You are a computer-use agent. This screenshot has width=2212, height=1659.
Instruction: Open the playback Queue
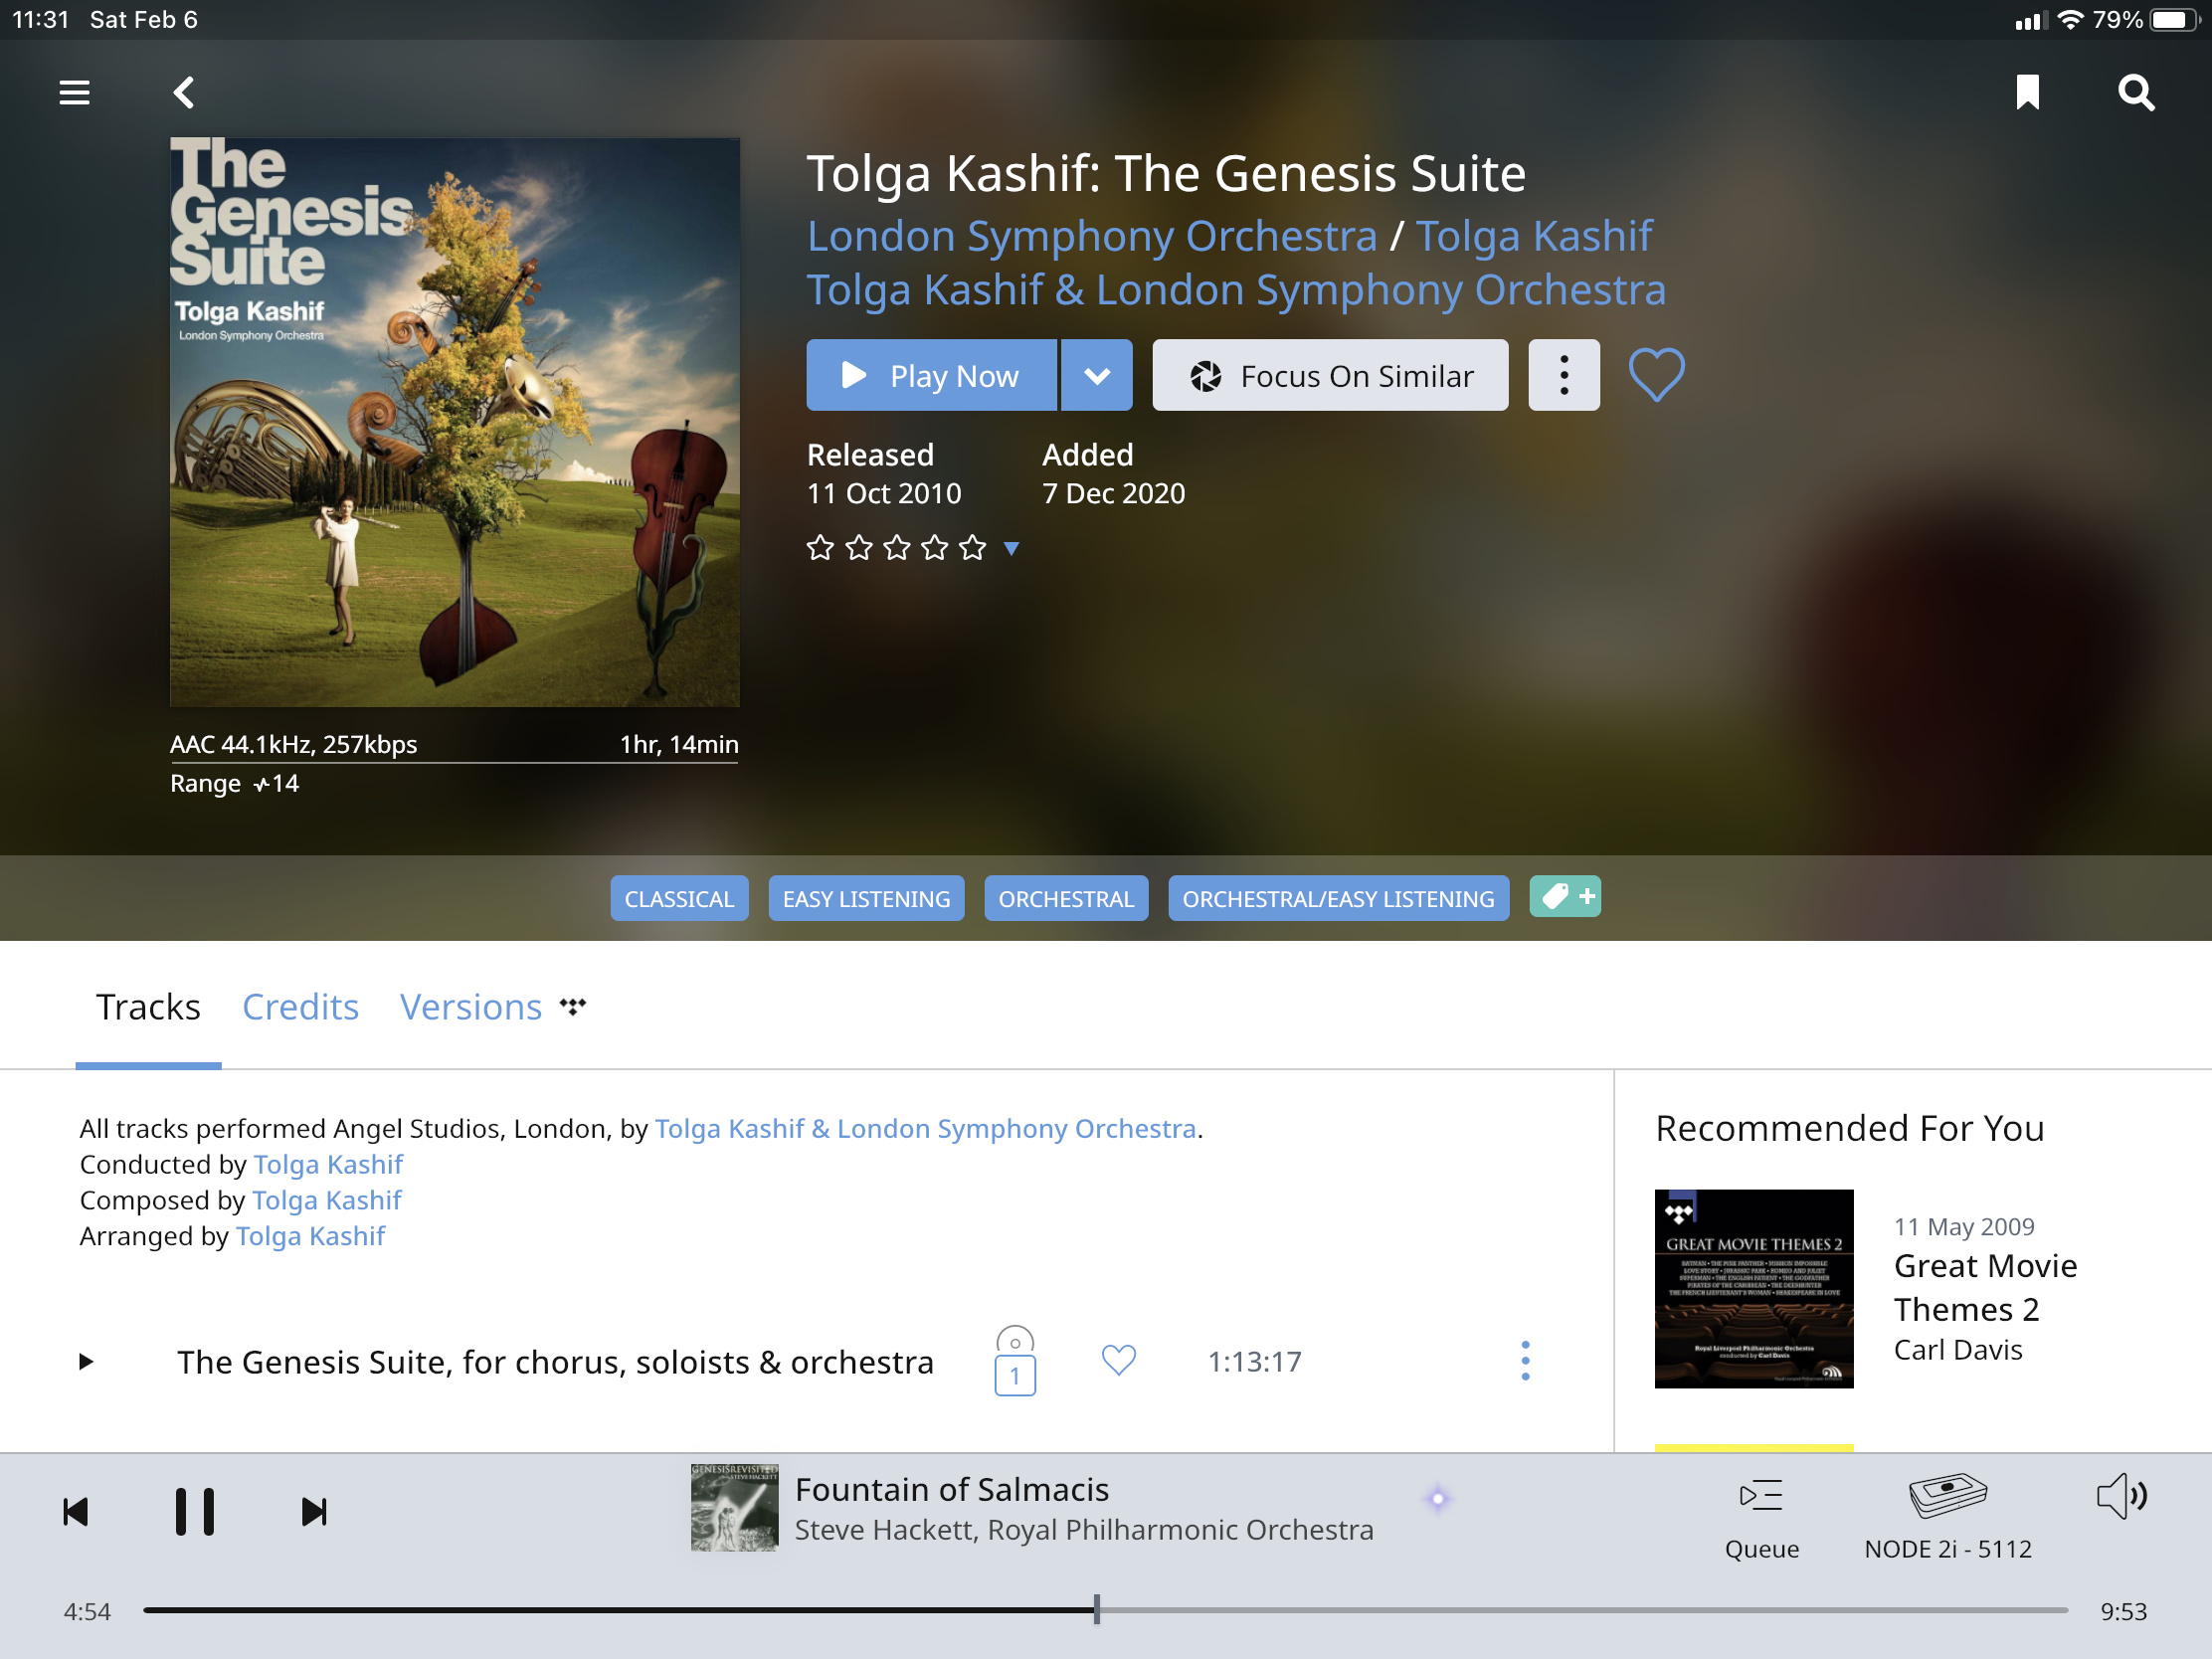(x=1762, y=1519)
